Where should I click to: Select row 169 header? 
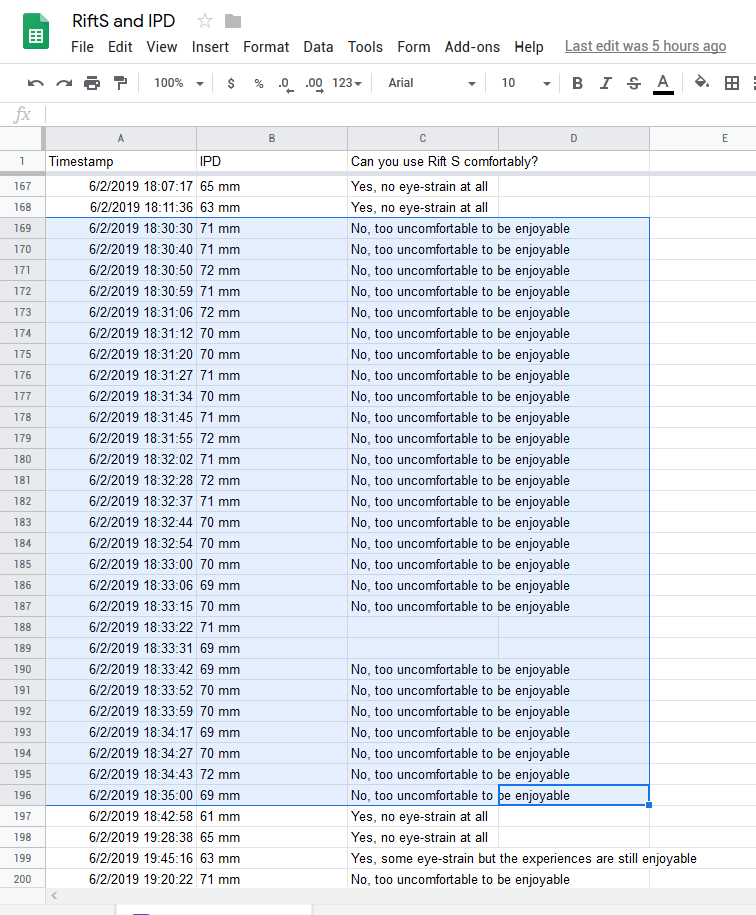22,228
